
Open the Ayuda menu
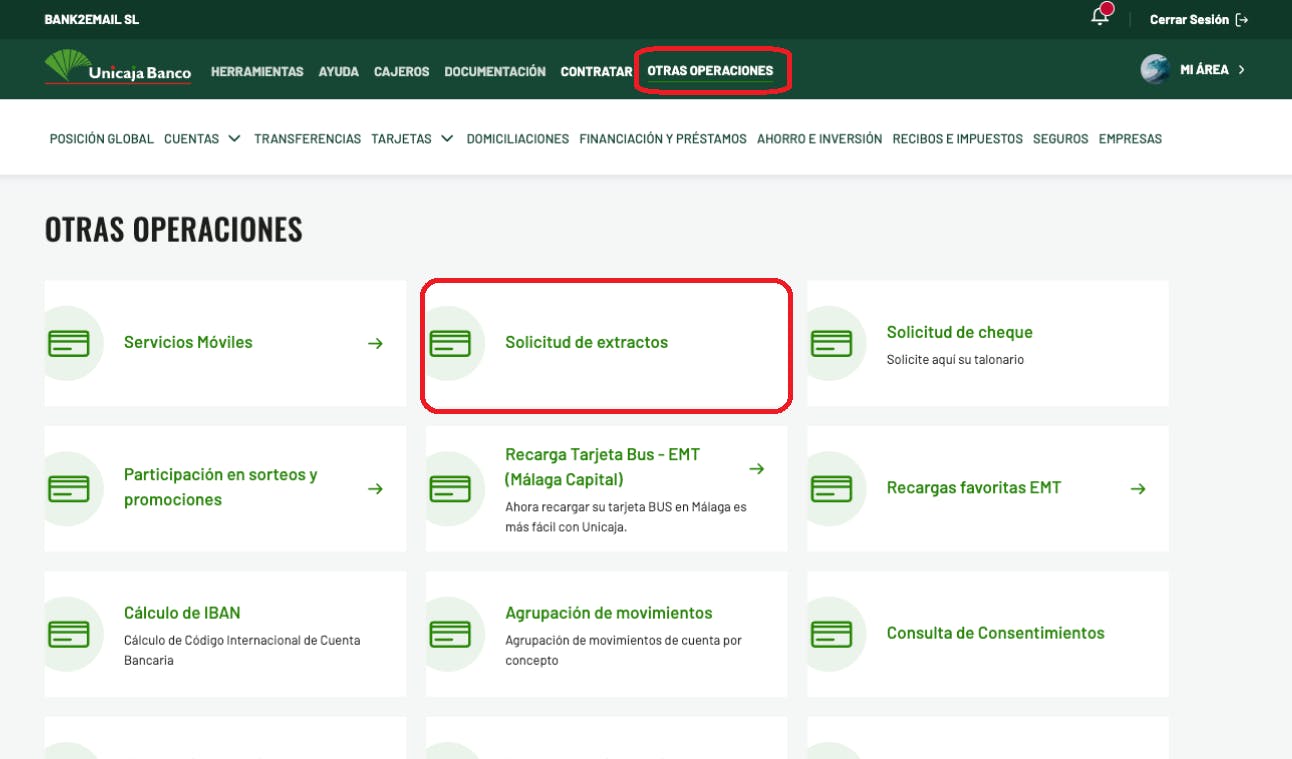[339, 72]
